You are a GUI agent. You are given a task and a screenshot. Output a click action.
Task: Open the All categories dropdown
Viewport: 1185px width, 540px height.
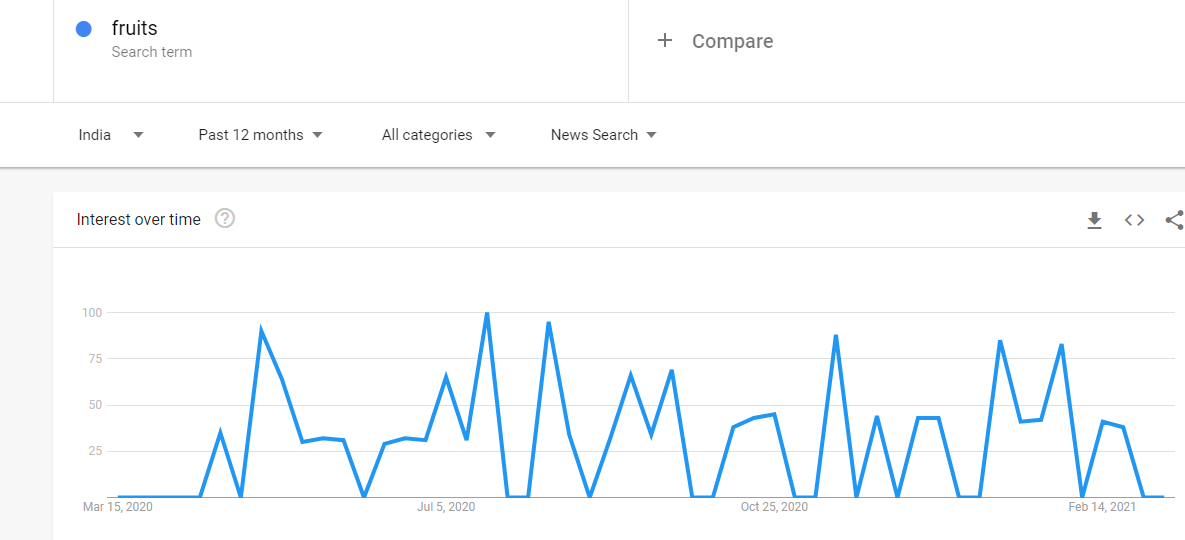pyautogui.click(x=438, y=135)
